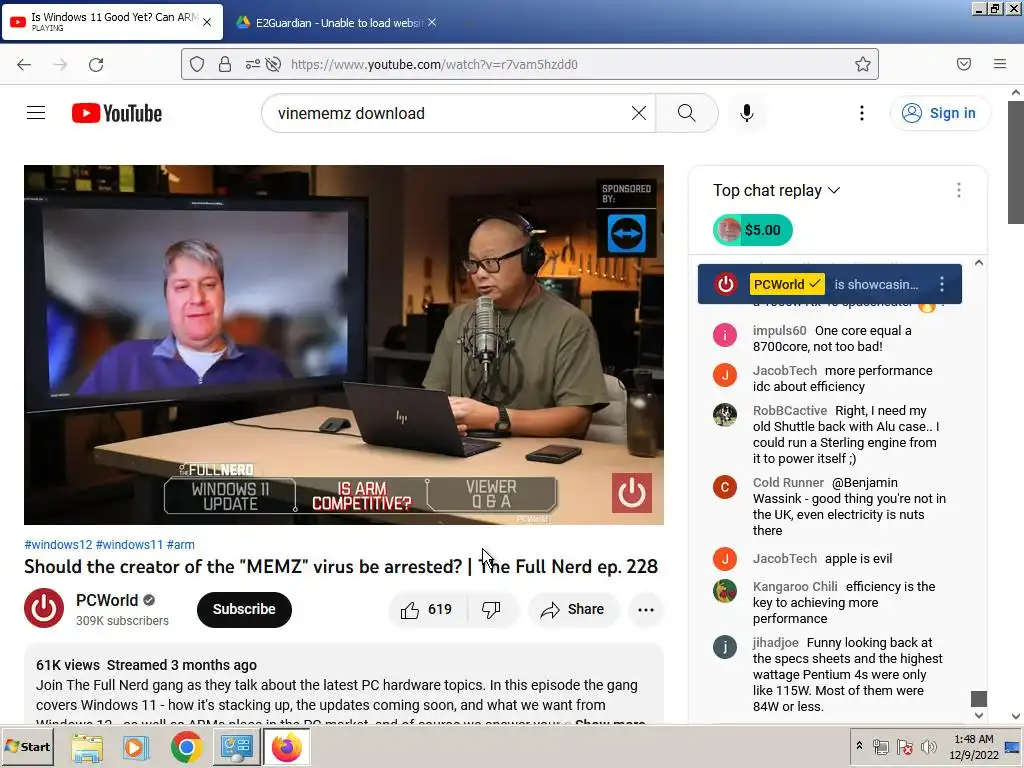This screenshot has width=1024, height=768.
Task: Click the Cold Runner chat username
Action: click(788, 482)
